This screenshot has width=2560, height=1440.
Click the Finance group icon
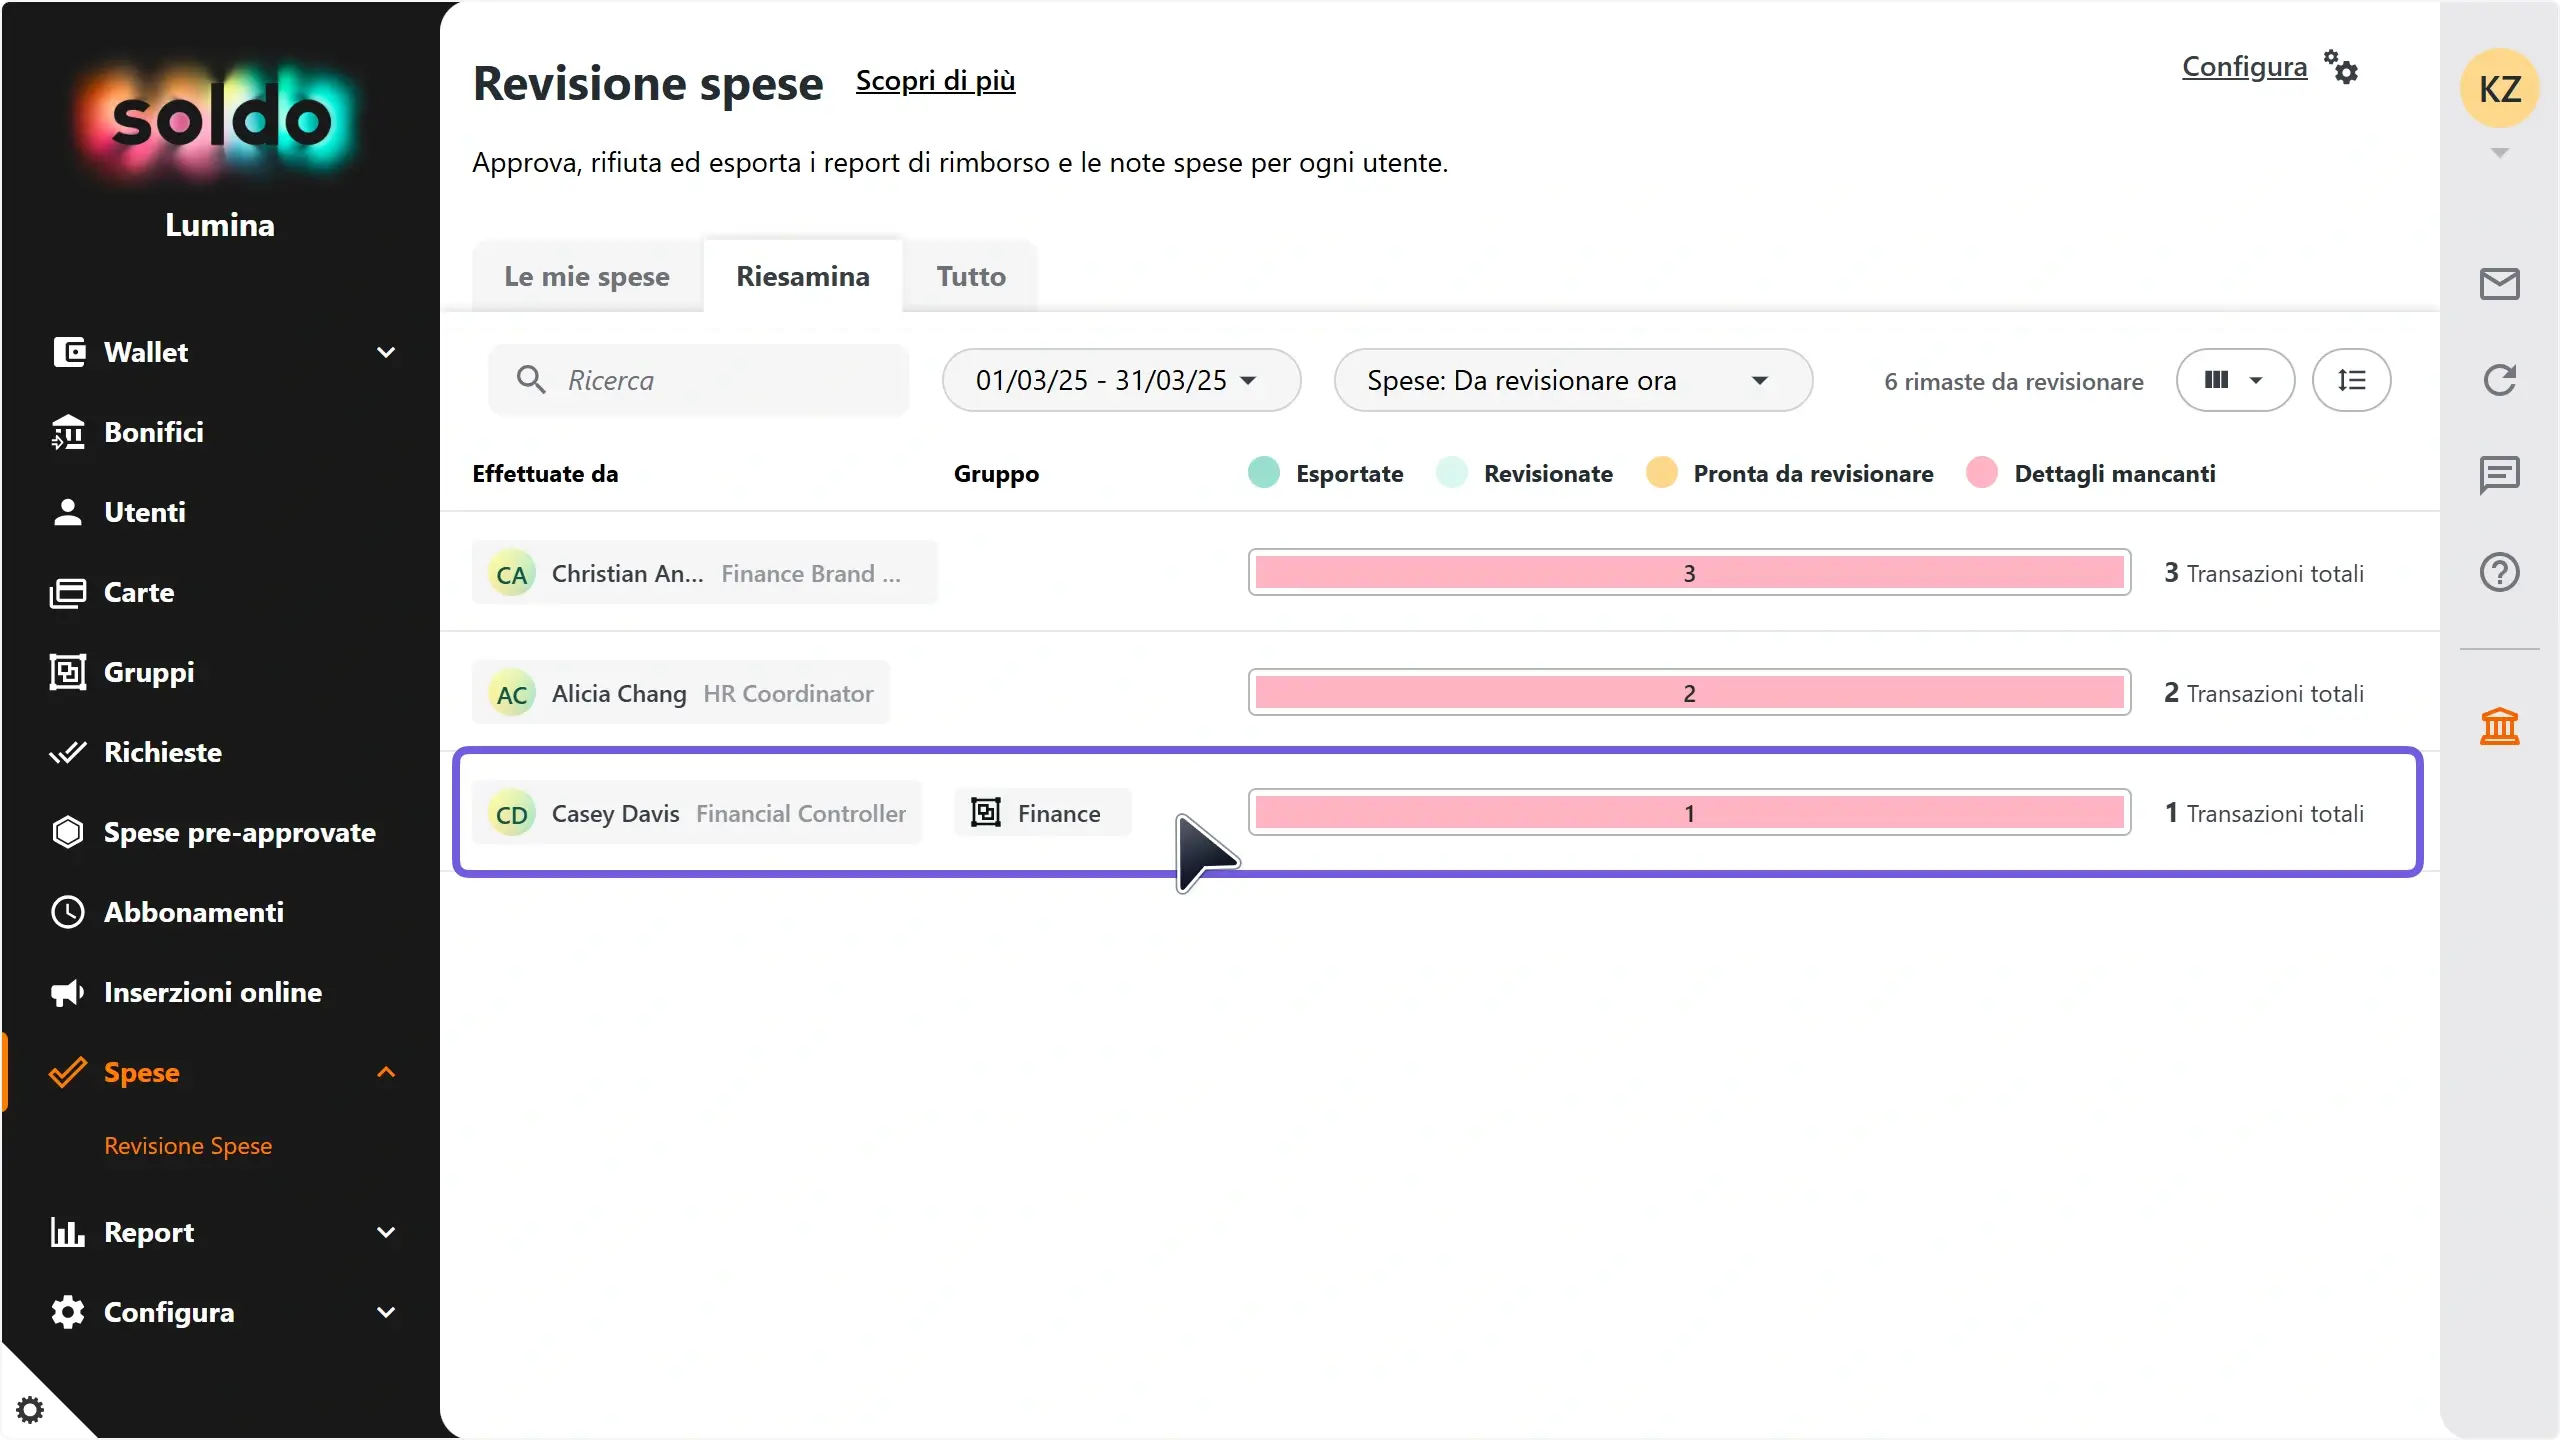point(986,812)
